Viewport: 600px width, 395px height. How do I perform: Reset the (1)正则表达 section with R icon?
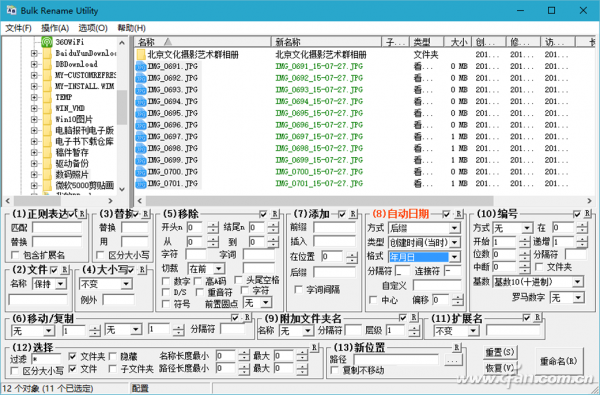[82, 214]
